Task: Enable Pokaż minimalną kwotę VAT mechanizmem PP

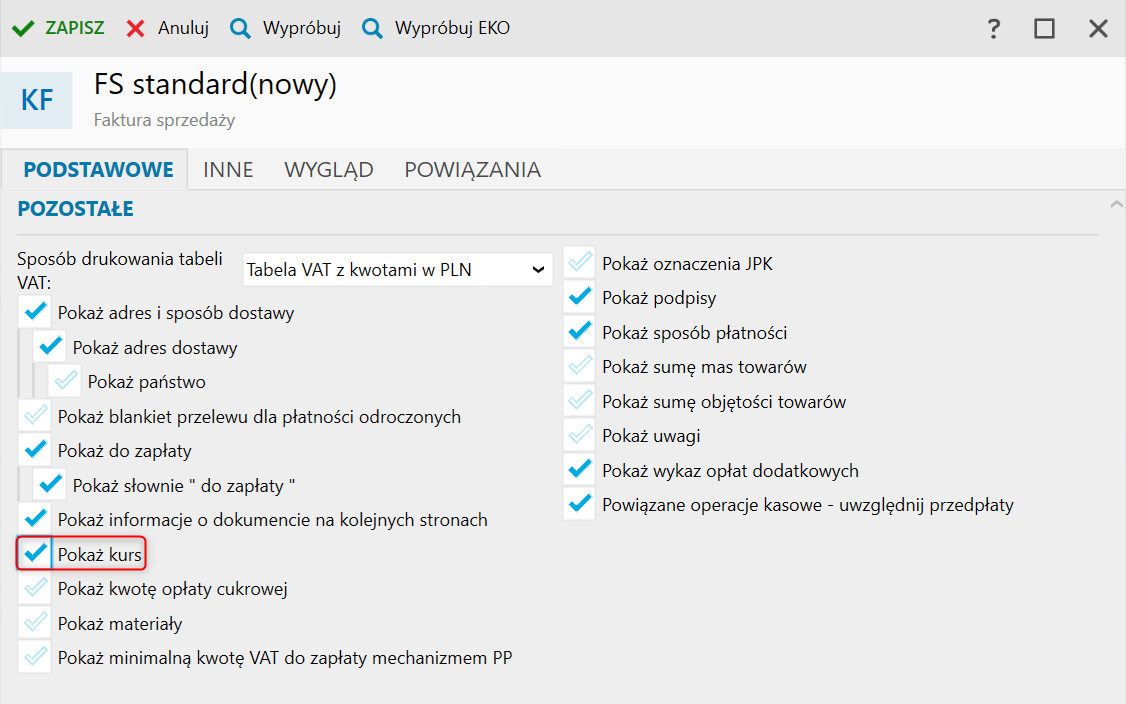Action: pyautogui.click(x=34, y=657)
